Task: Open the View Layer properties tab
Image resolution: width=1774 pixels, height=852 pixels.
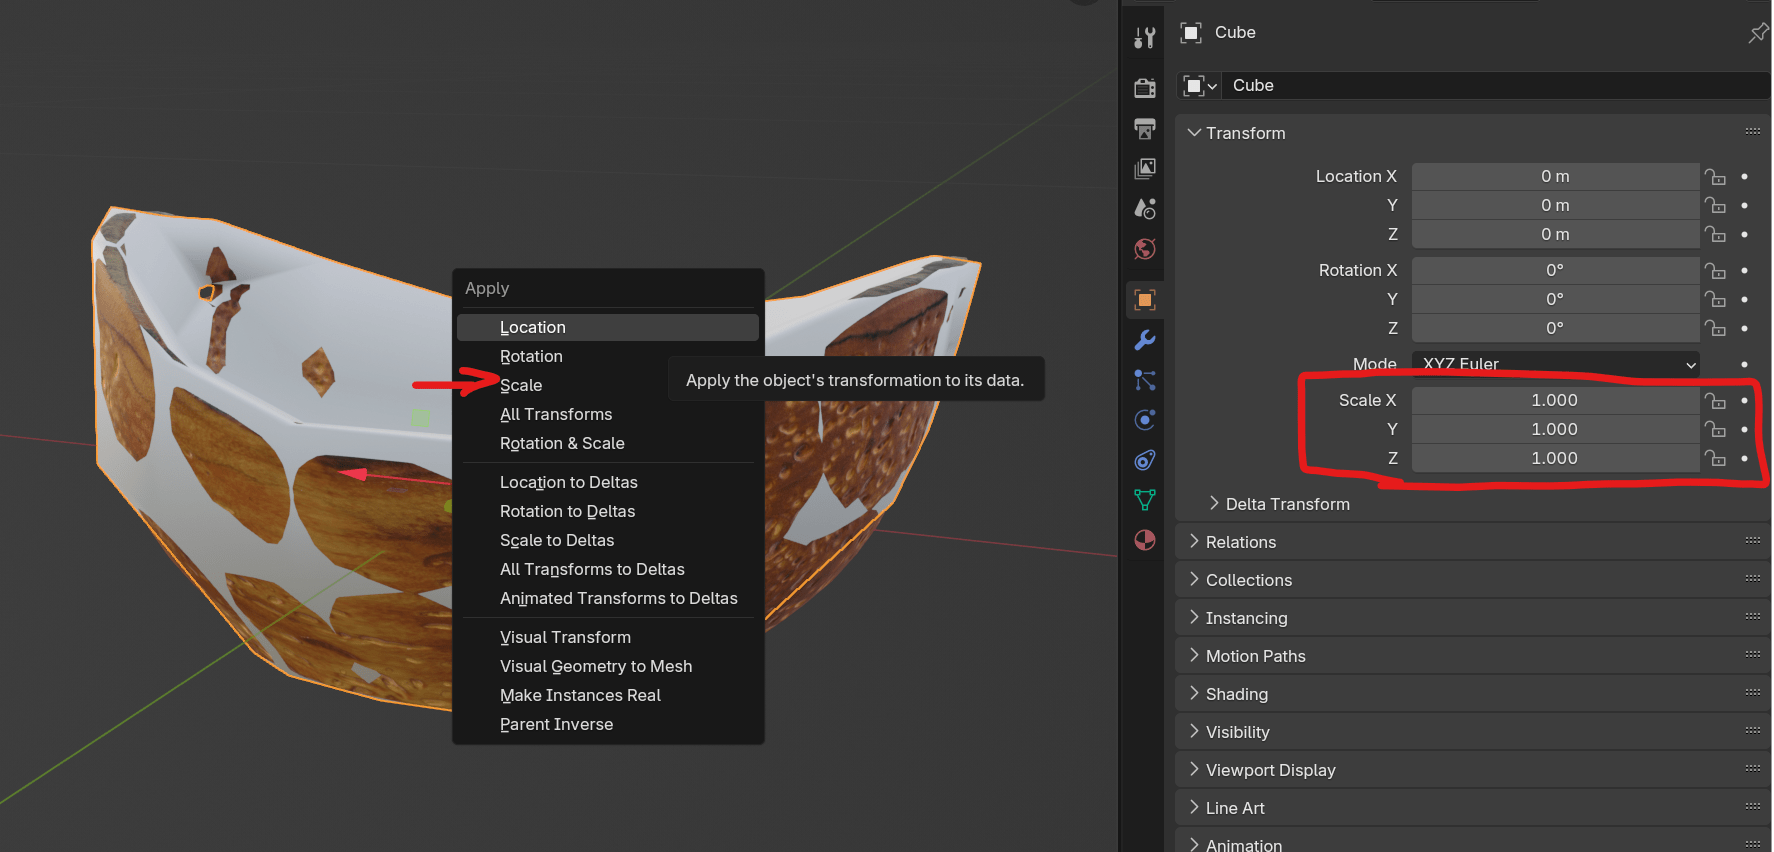Action: [x=1145, y=168]
